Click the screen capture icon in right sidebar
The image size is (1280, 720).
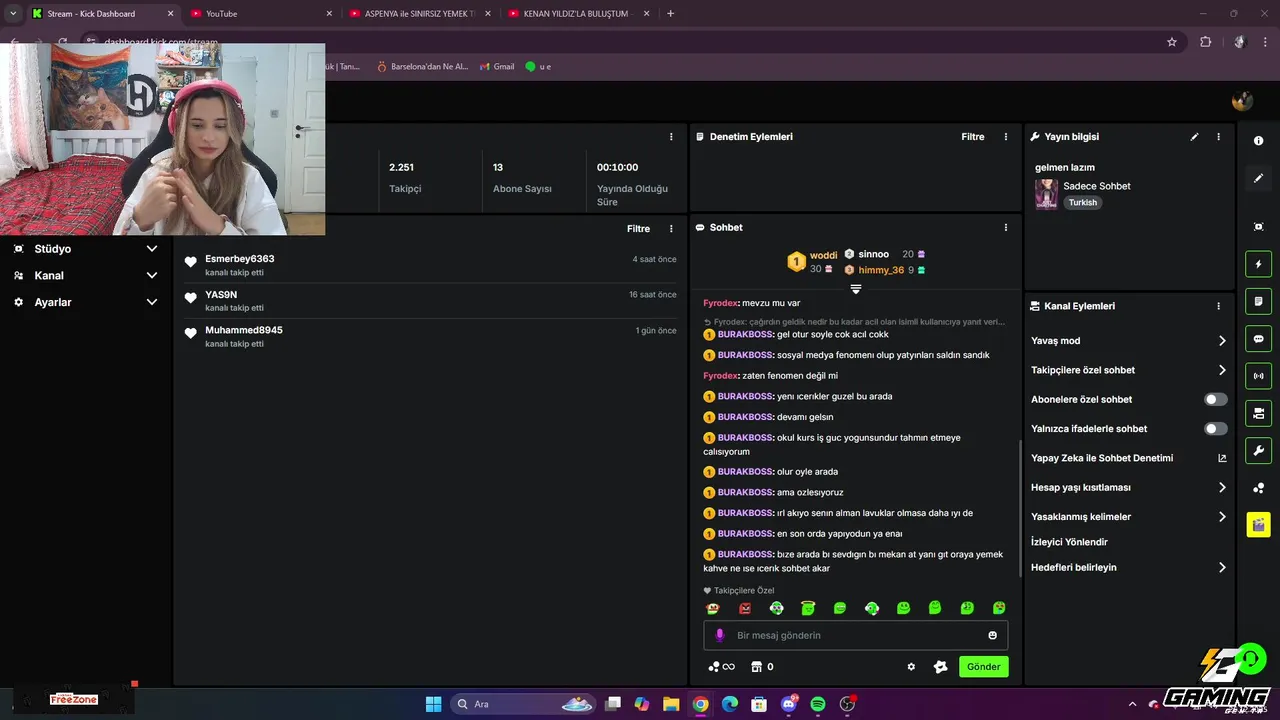coord(1258,227)
